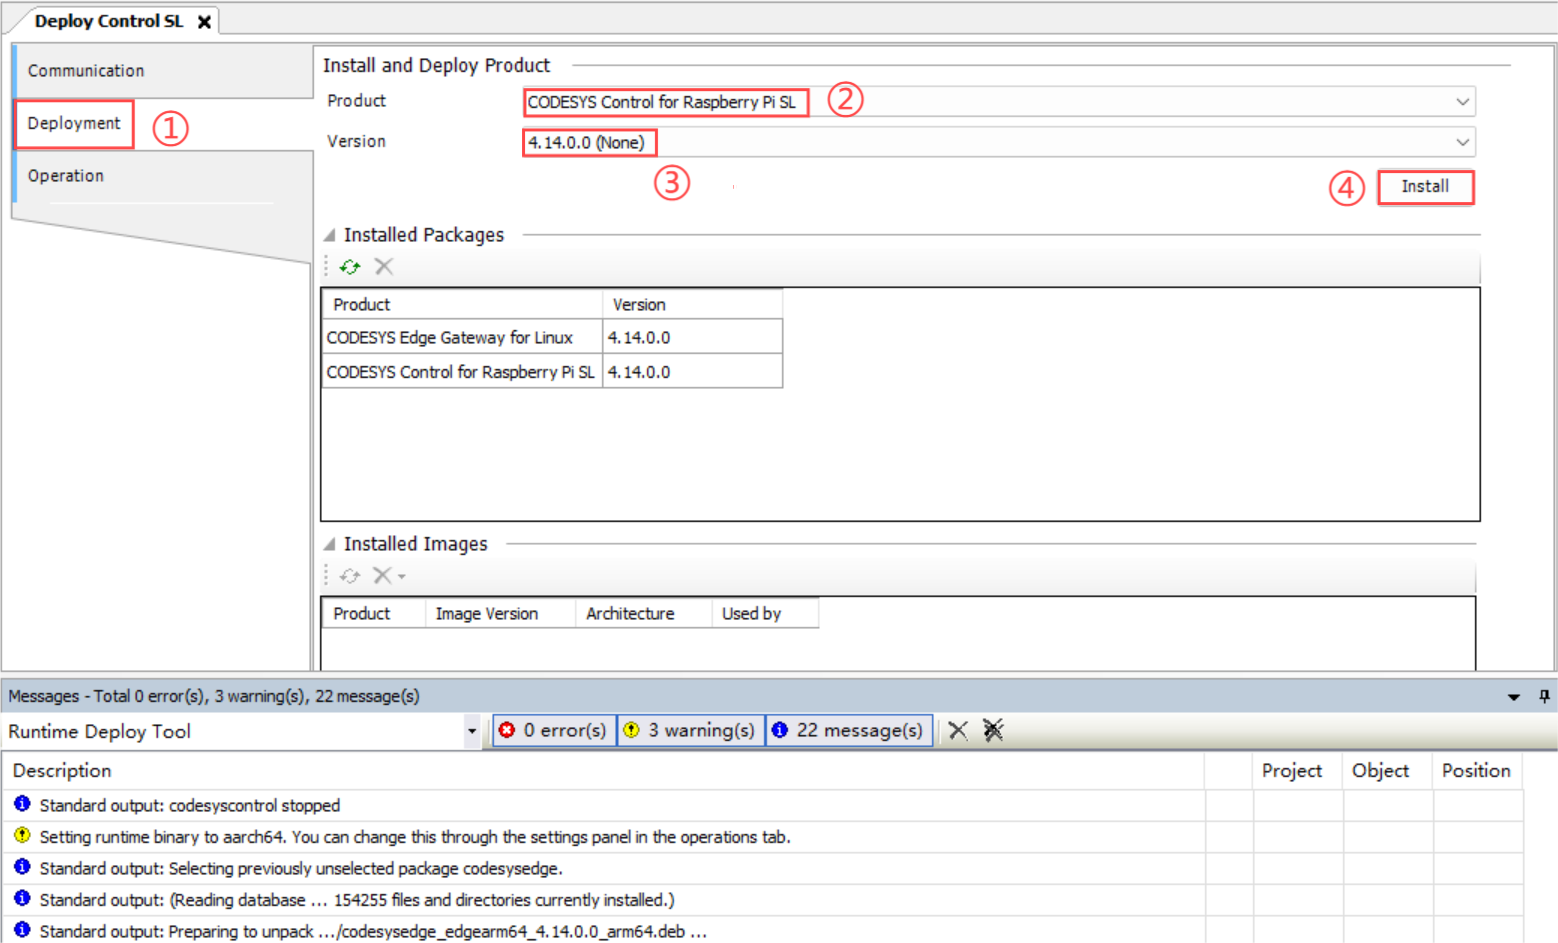1558x943 pixels.
Task: Switch to the Deployment tab
Action: pyautogui.click(x=74, y=124)
